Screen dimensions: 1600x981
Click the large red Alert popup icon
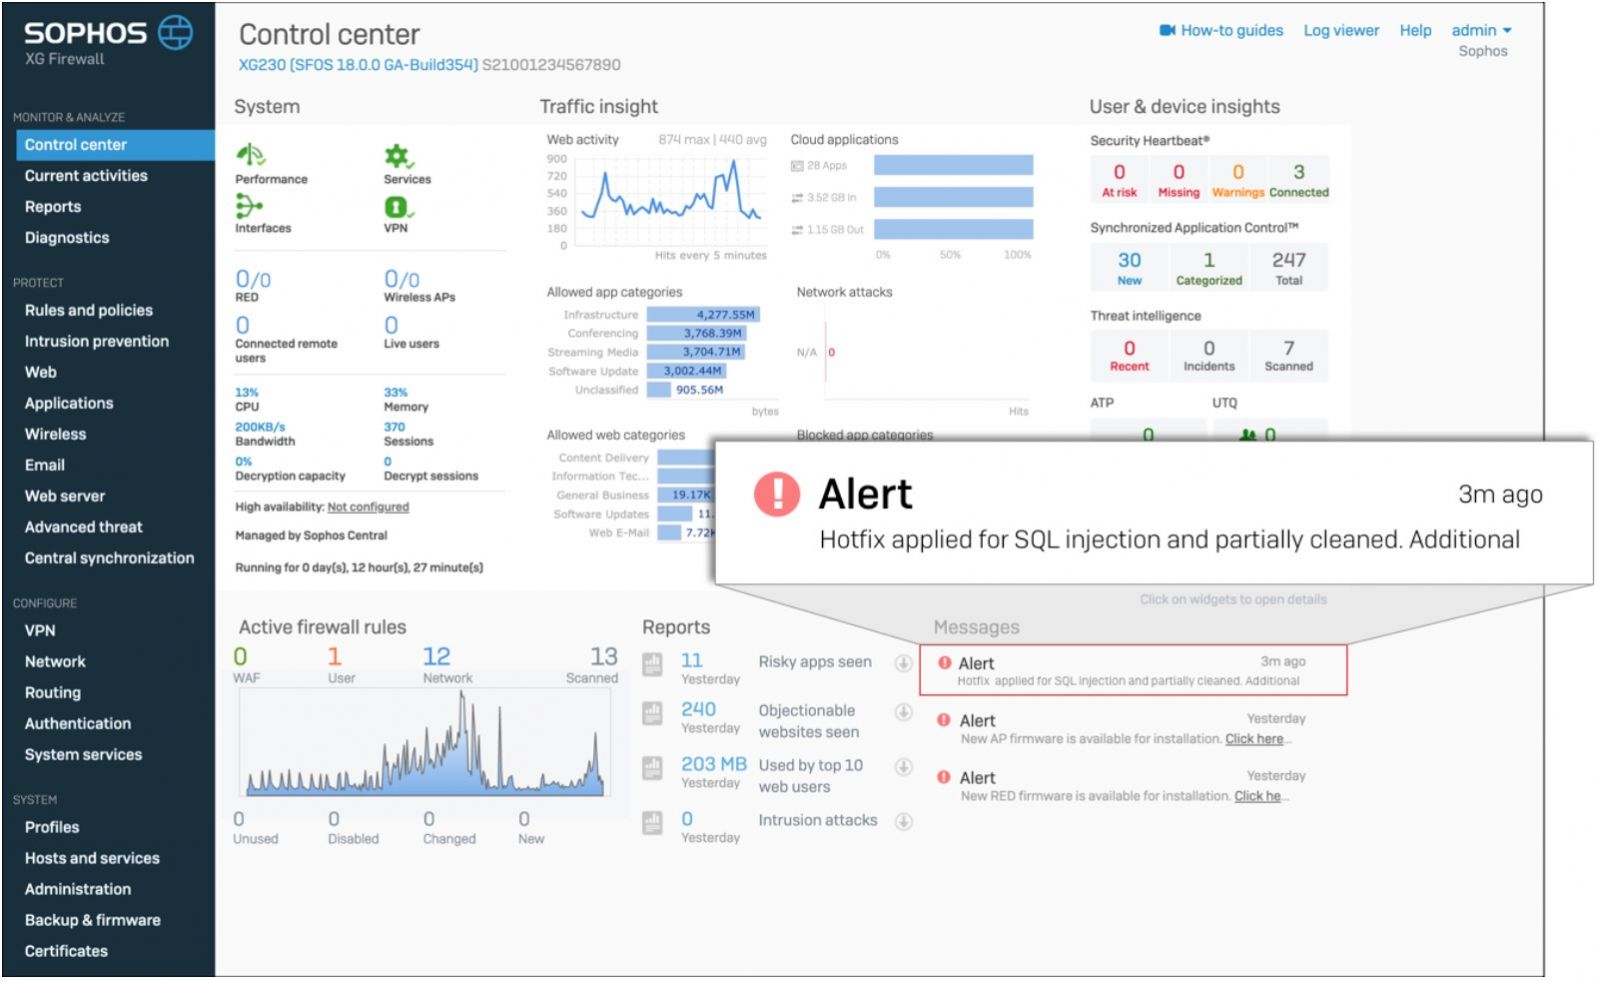click(x=777, y=493)
